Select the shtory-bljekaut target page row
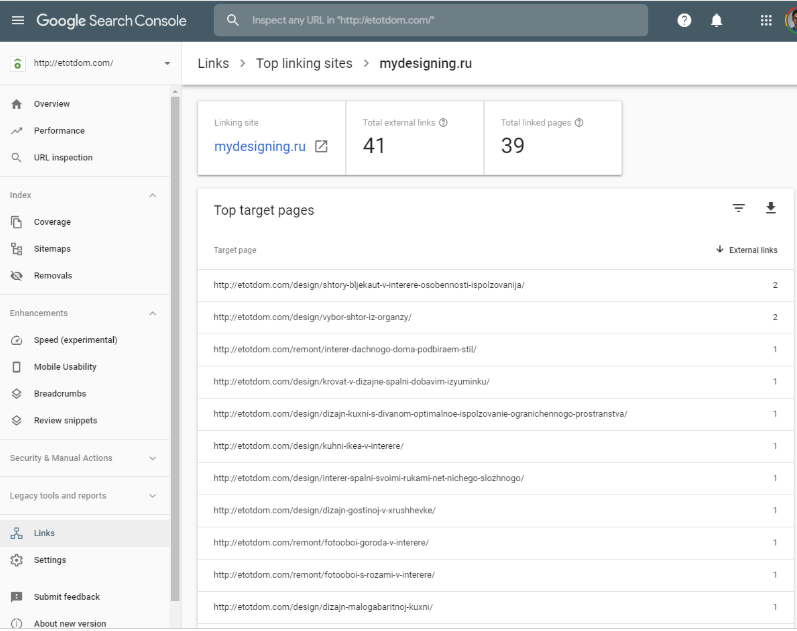This screenshot has height=631, width=797. point(368,285)
